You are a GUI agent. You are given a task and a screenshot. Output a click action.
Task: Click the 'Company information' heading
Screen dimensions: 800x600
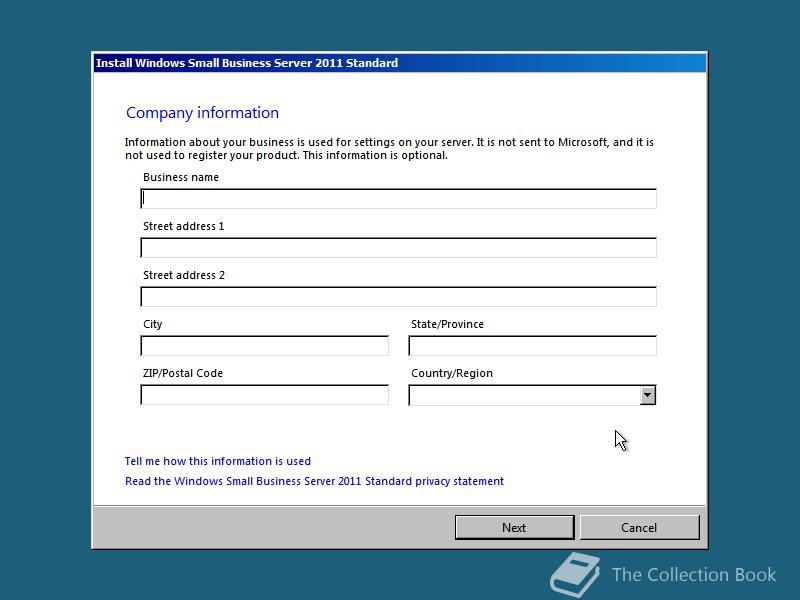click(x=203, y=113)
